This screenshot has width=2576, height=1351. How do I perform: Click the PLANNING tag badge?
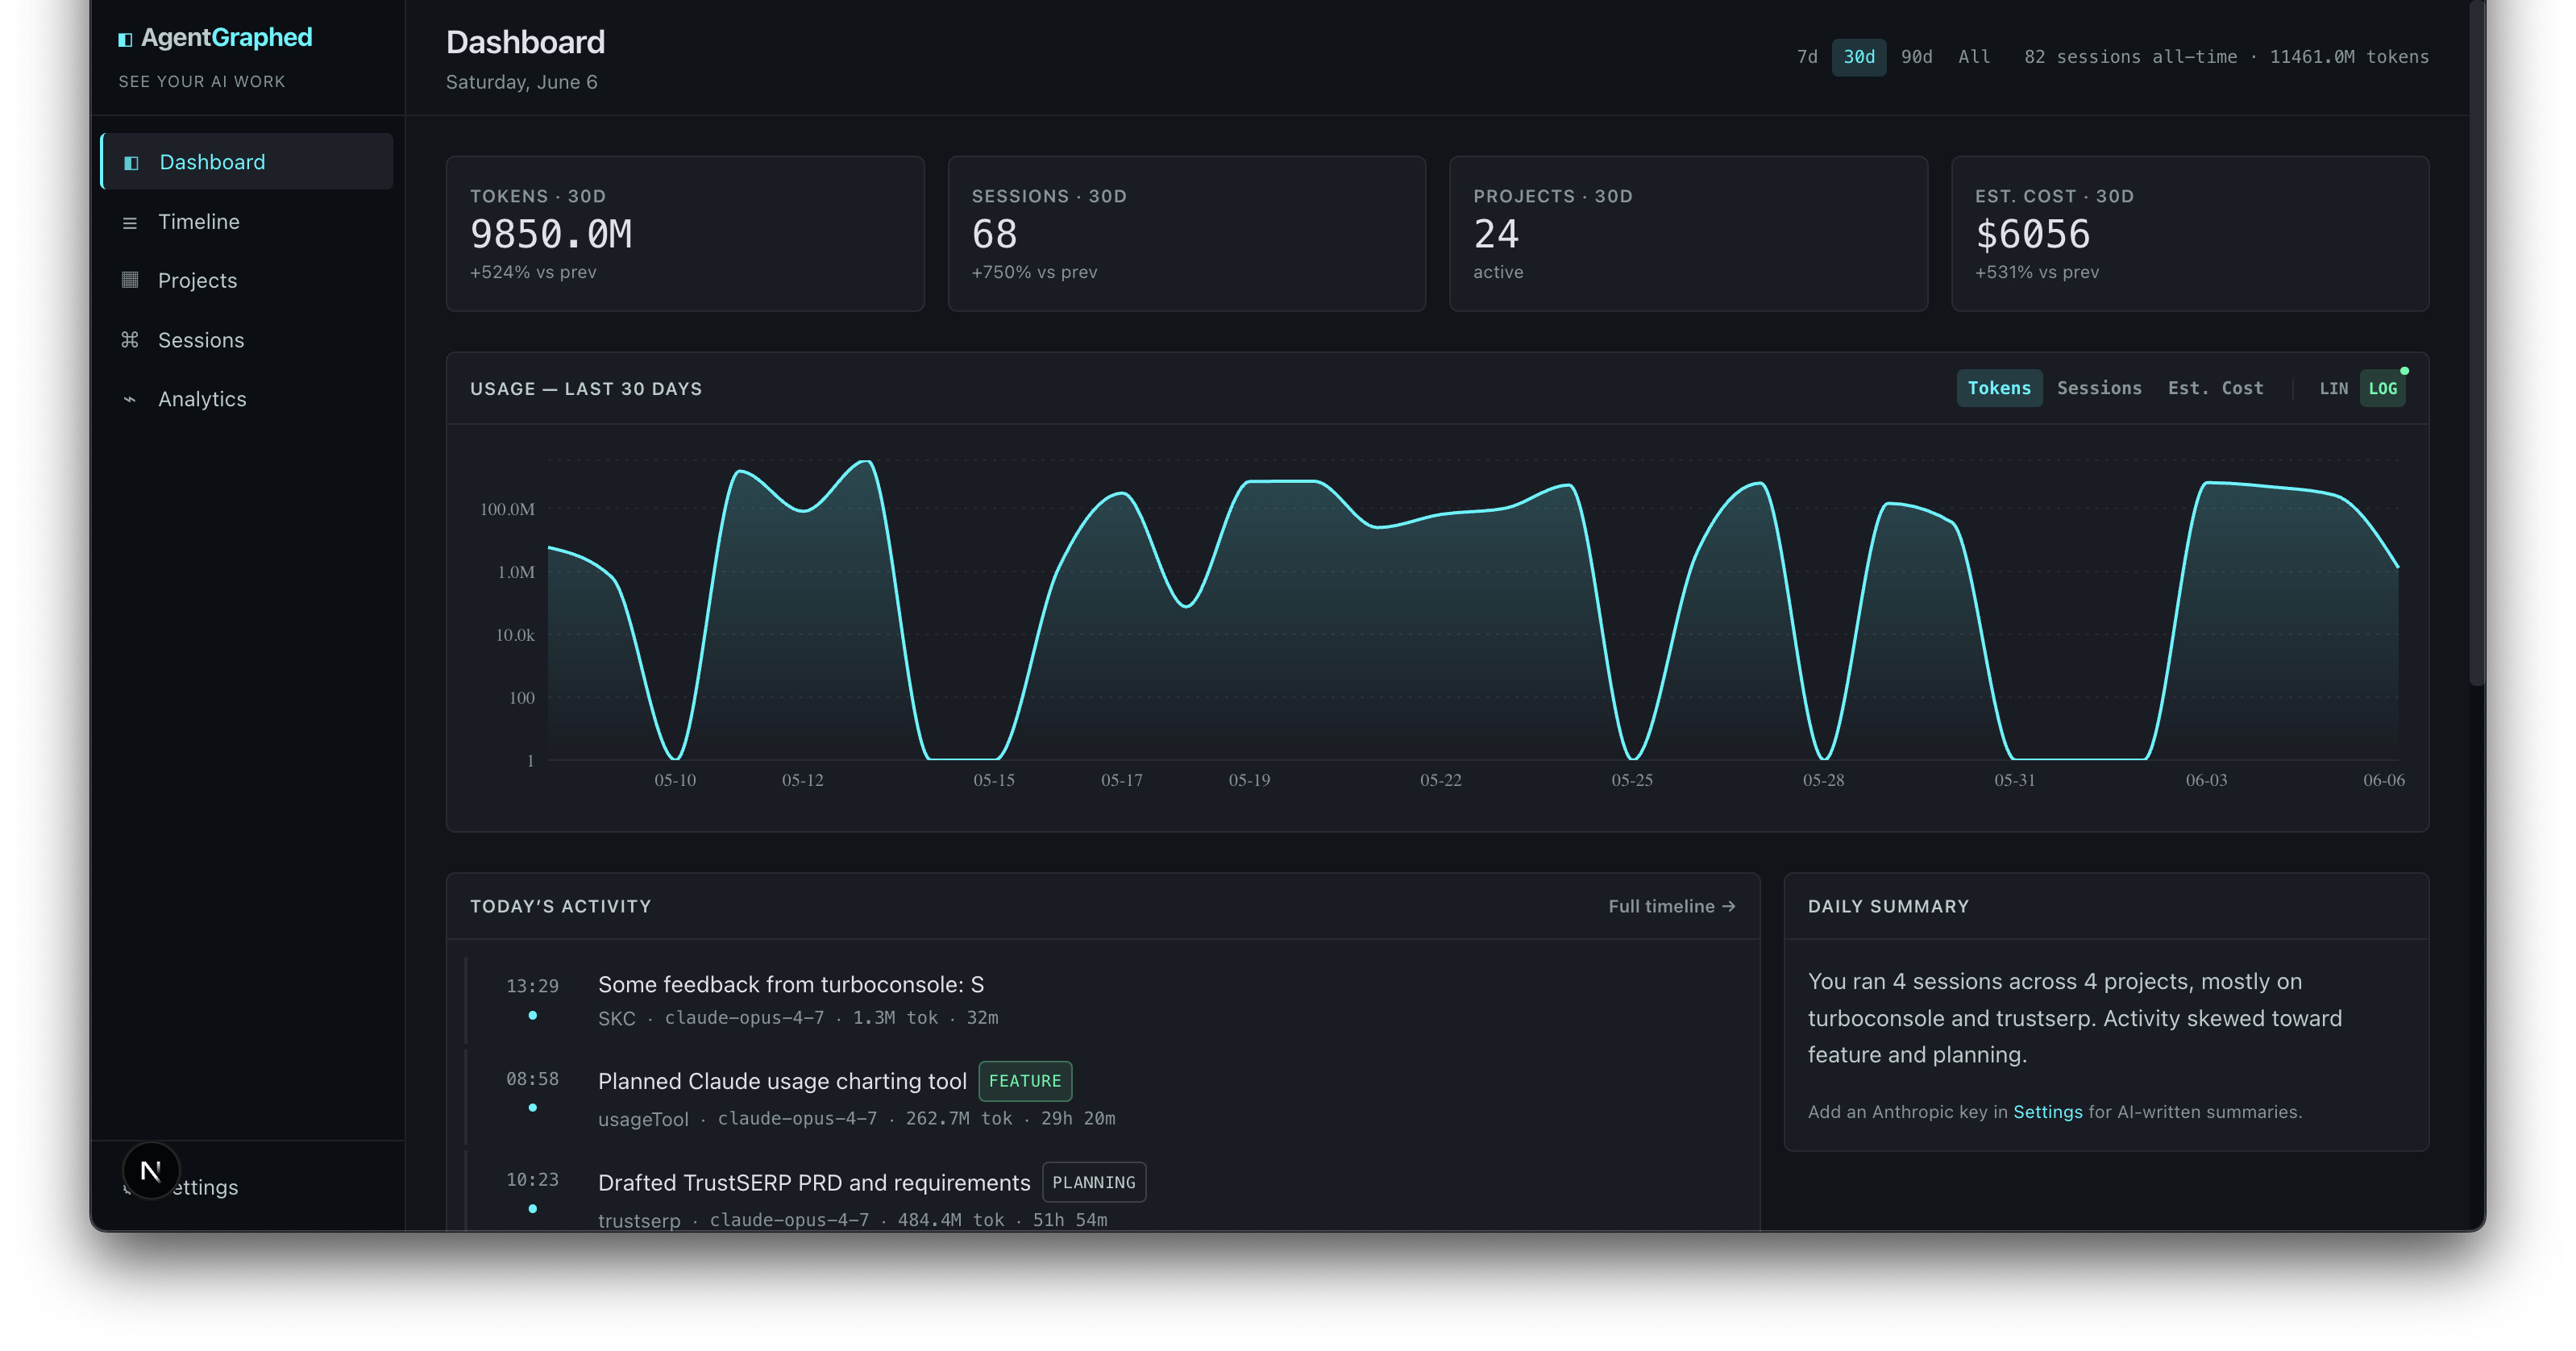pyautogui.click(x=1094, y=1182)
